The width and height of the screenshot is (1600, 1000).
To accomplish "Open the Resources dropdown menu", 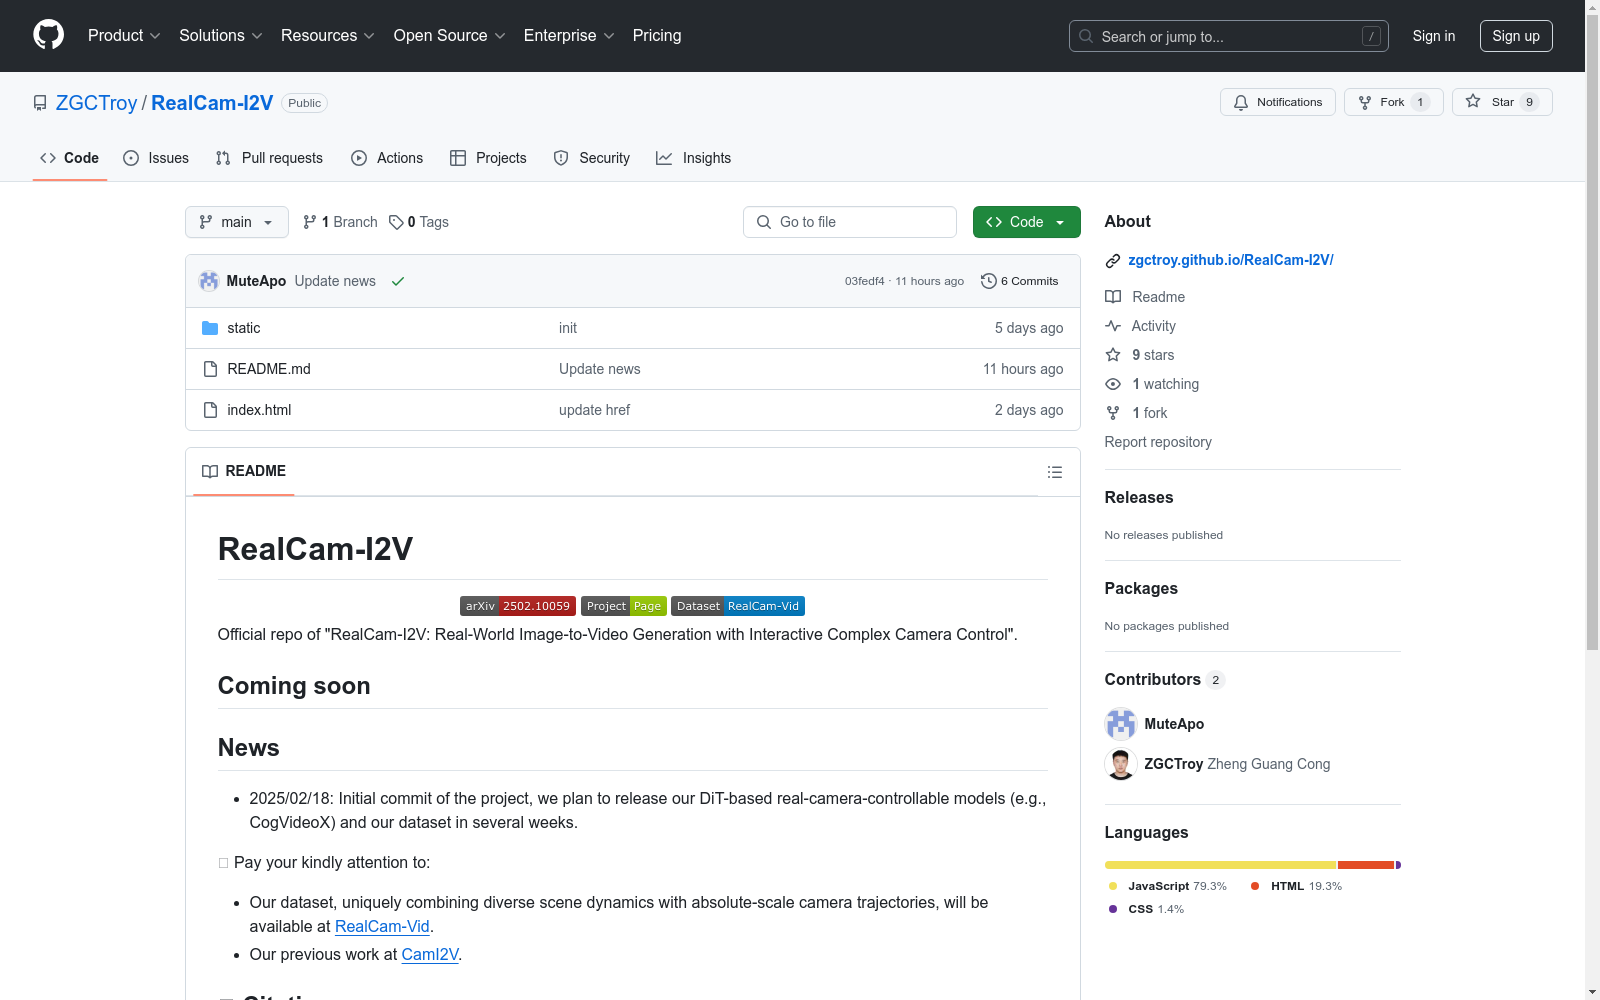I will (328, 36).
